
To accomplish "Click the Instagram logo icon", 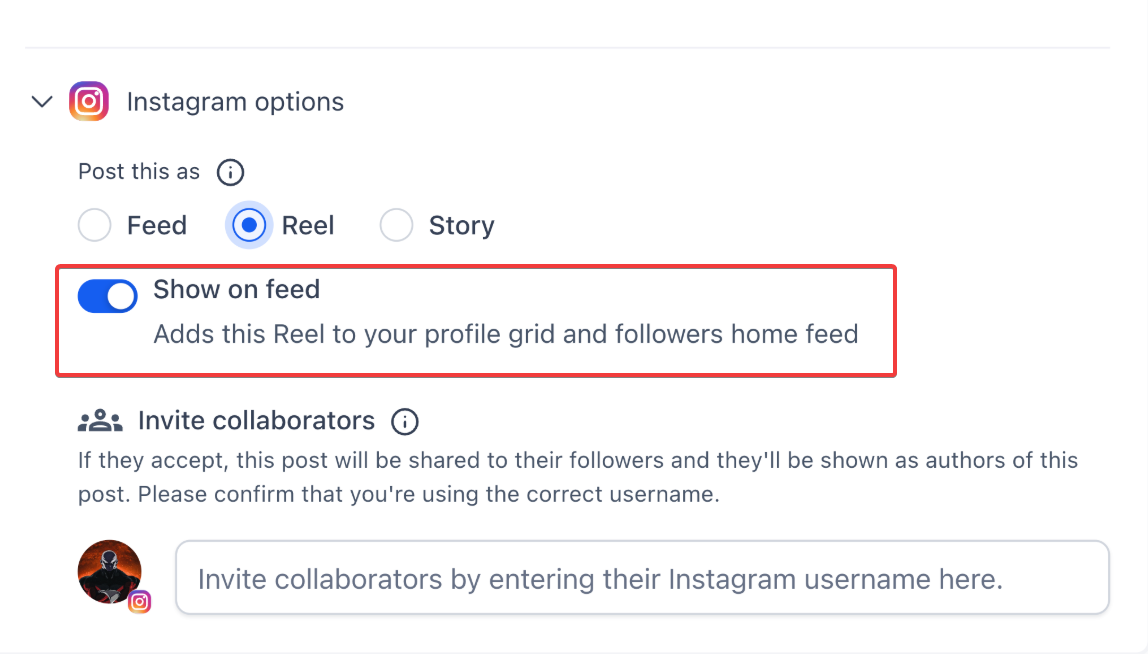I will coord(89,102).
